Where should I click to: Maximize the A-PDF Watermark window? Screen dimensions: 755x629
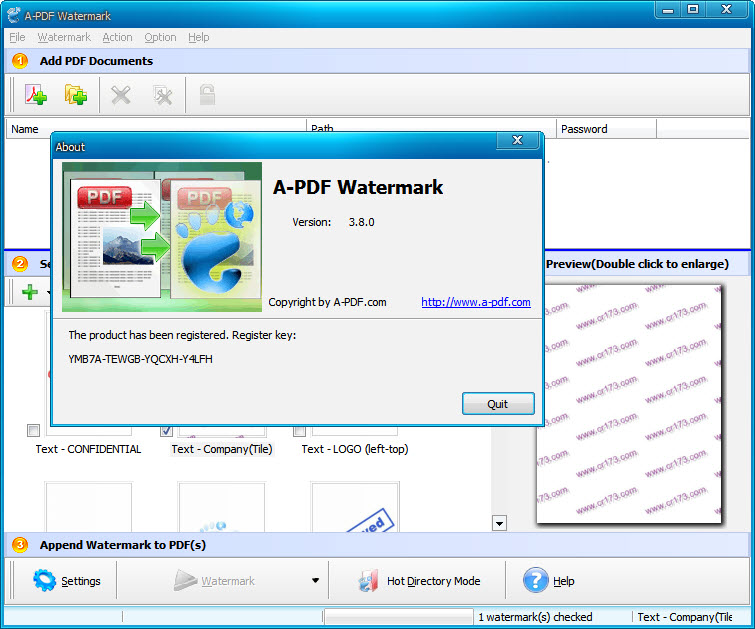tap(693, 10)
